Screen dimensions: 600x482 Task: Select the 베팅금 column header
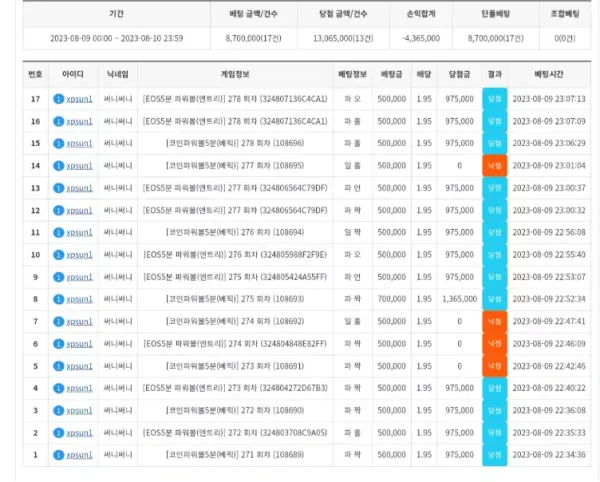tap(391, 74)
